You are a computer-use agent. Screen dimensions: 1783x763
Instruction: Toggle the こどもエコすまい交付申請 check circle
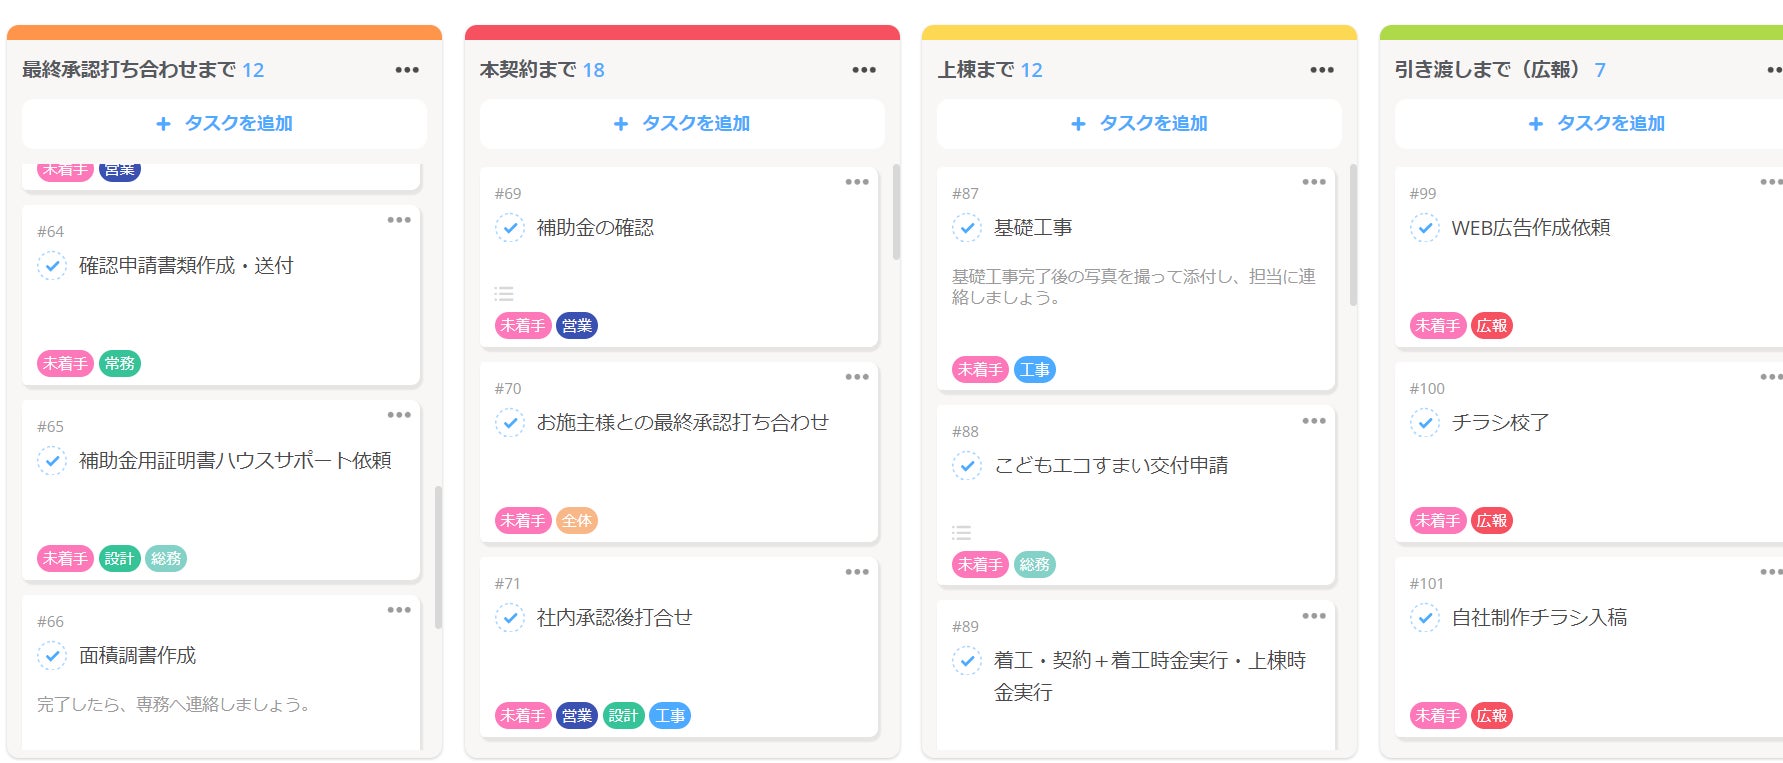(x=967, y=466)
